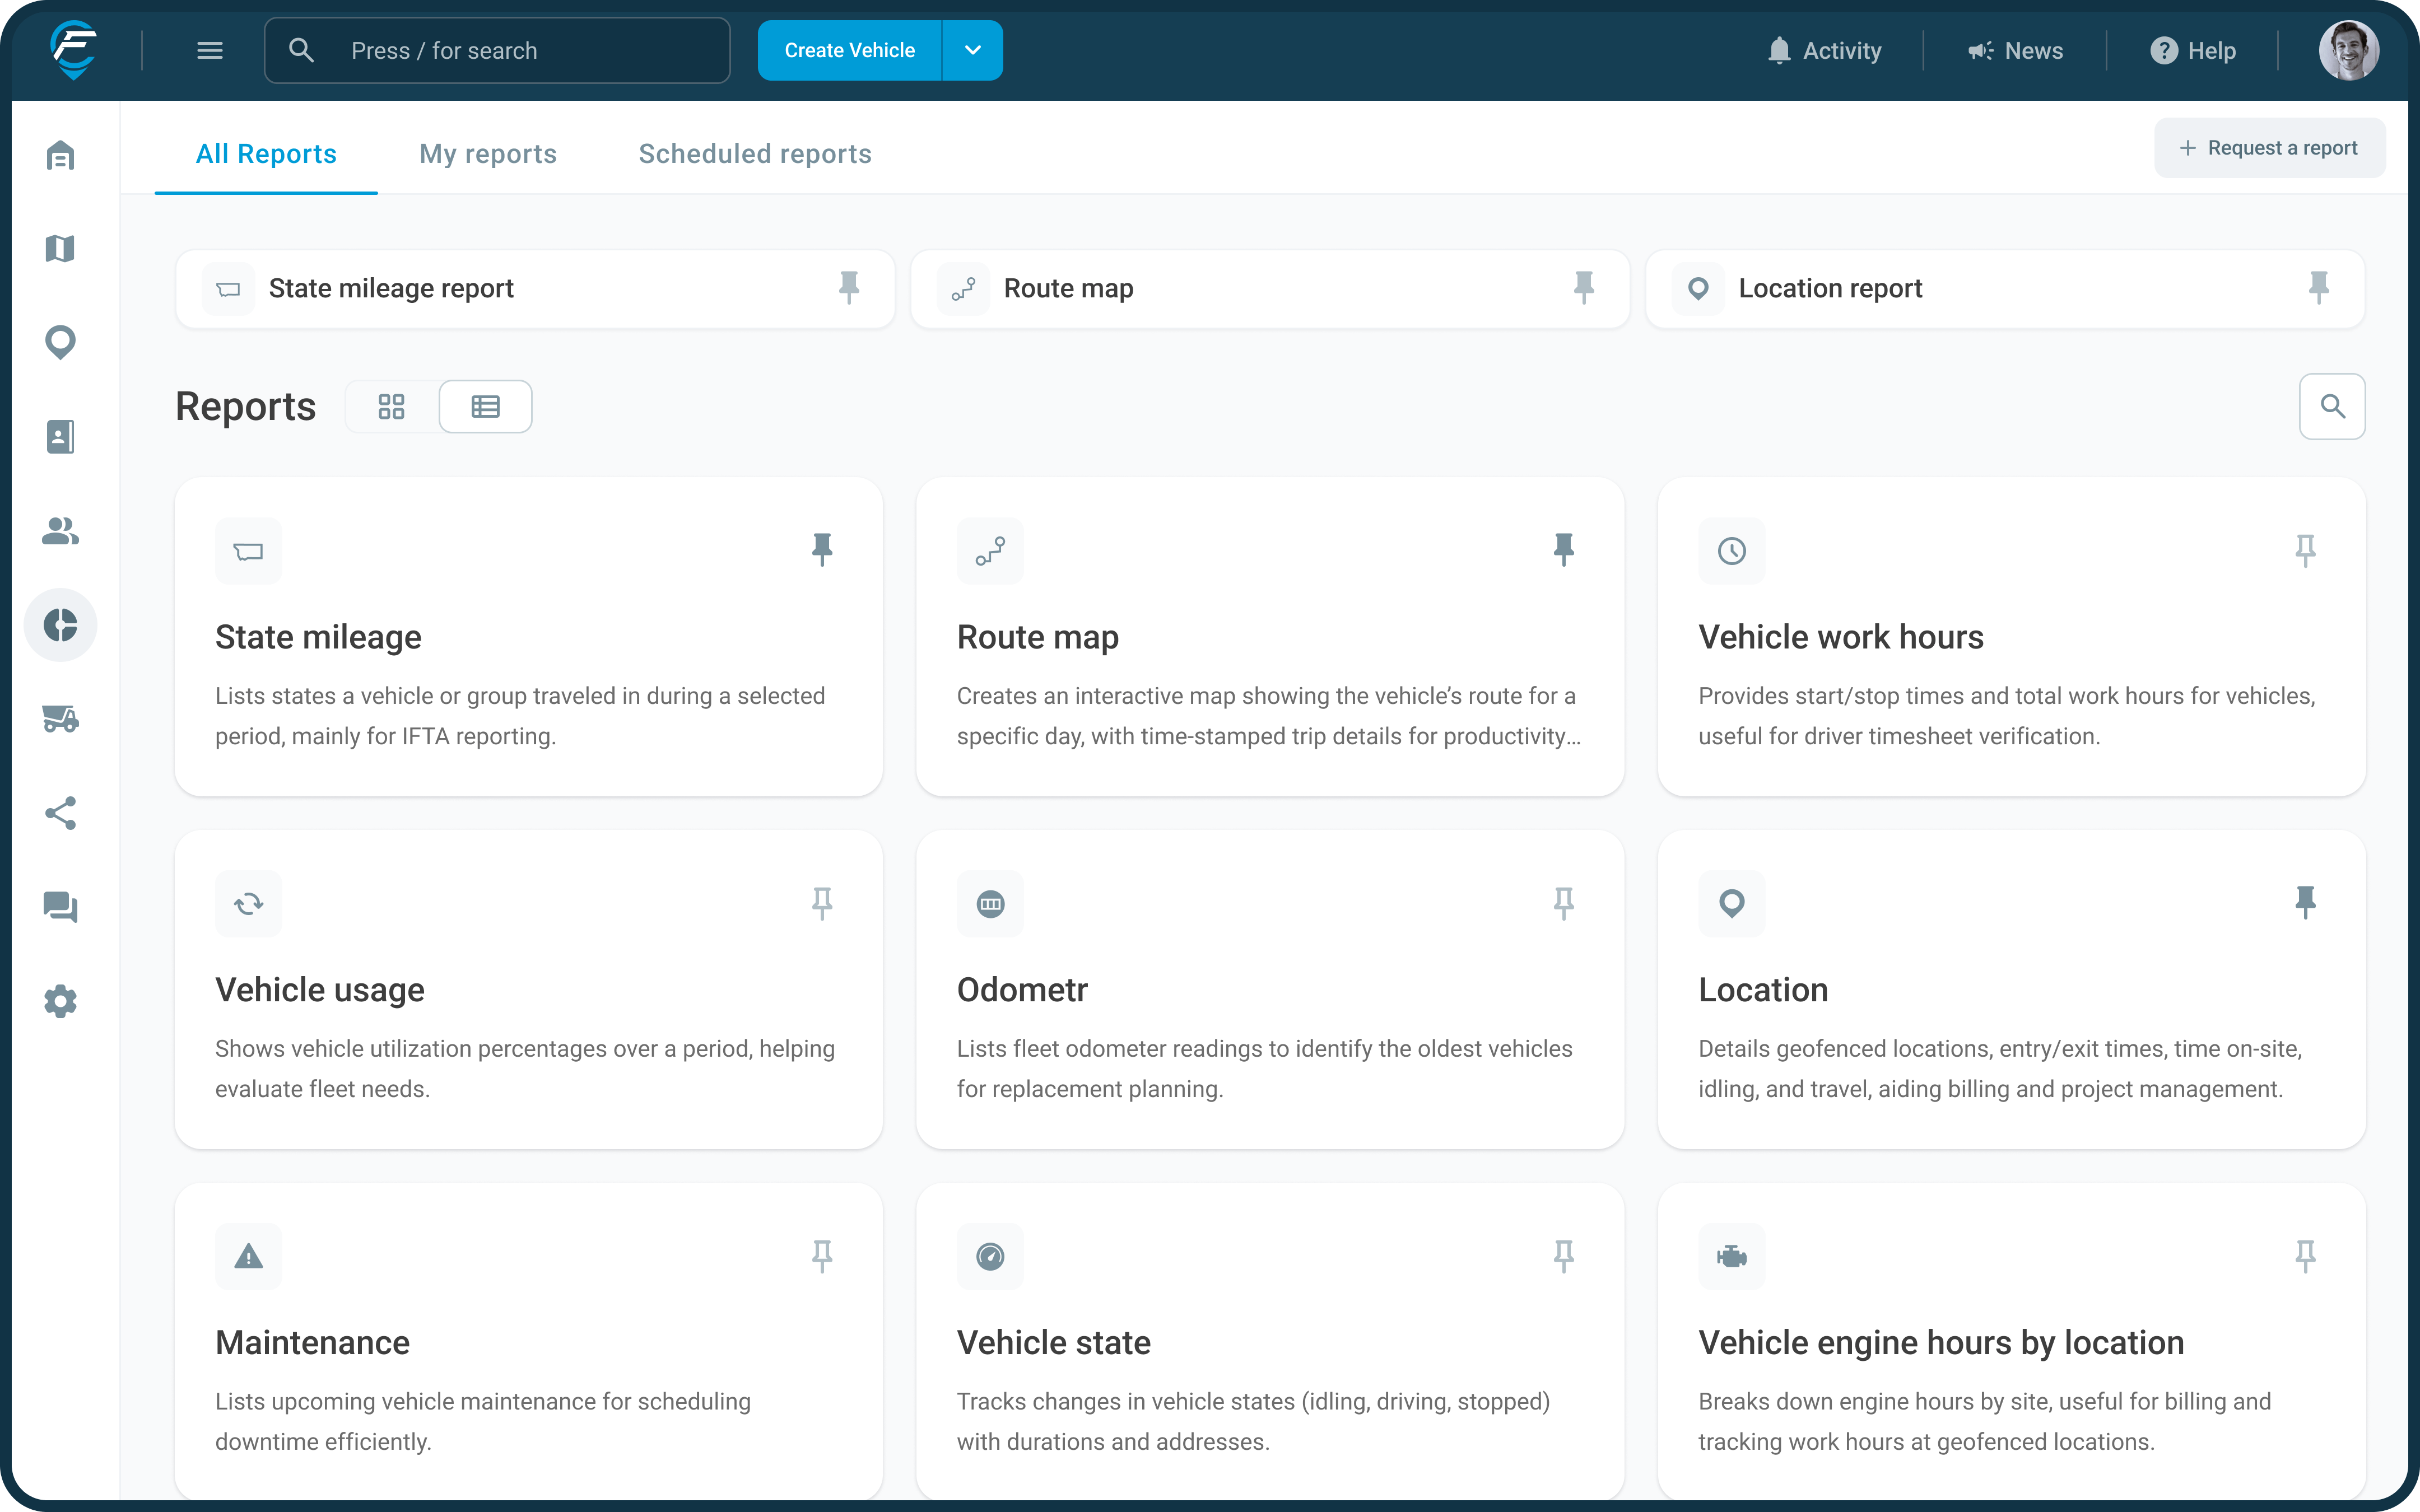Toggle the pin on the Route map card
This screenshot has width=2420, height=1512.
[x=1564, y=550]
